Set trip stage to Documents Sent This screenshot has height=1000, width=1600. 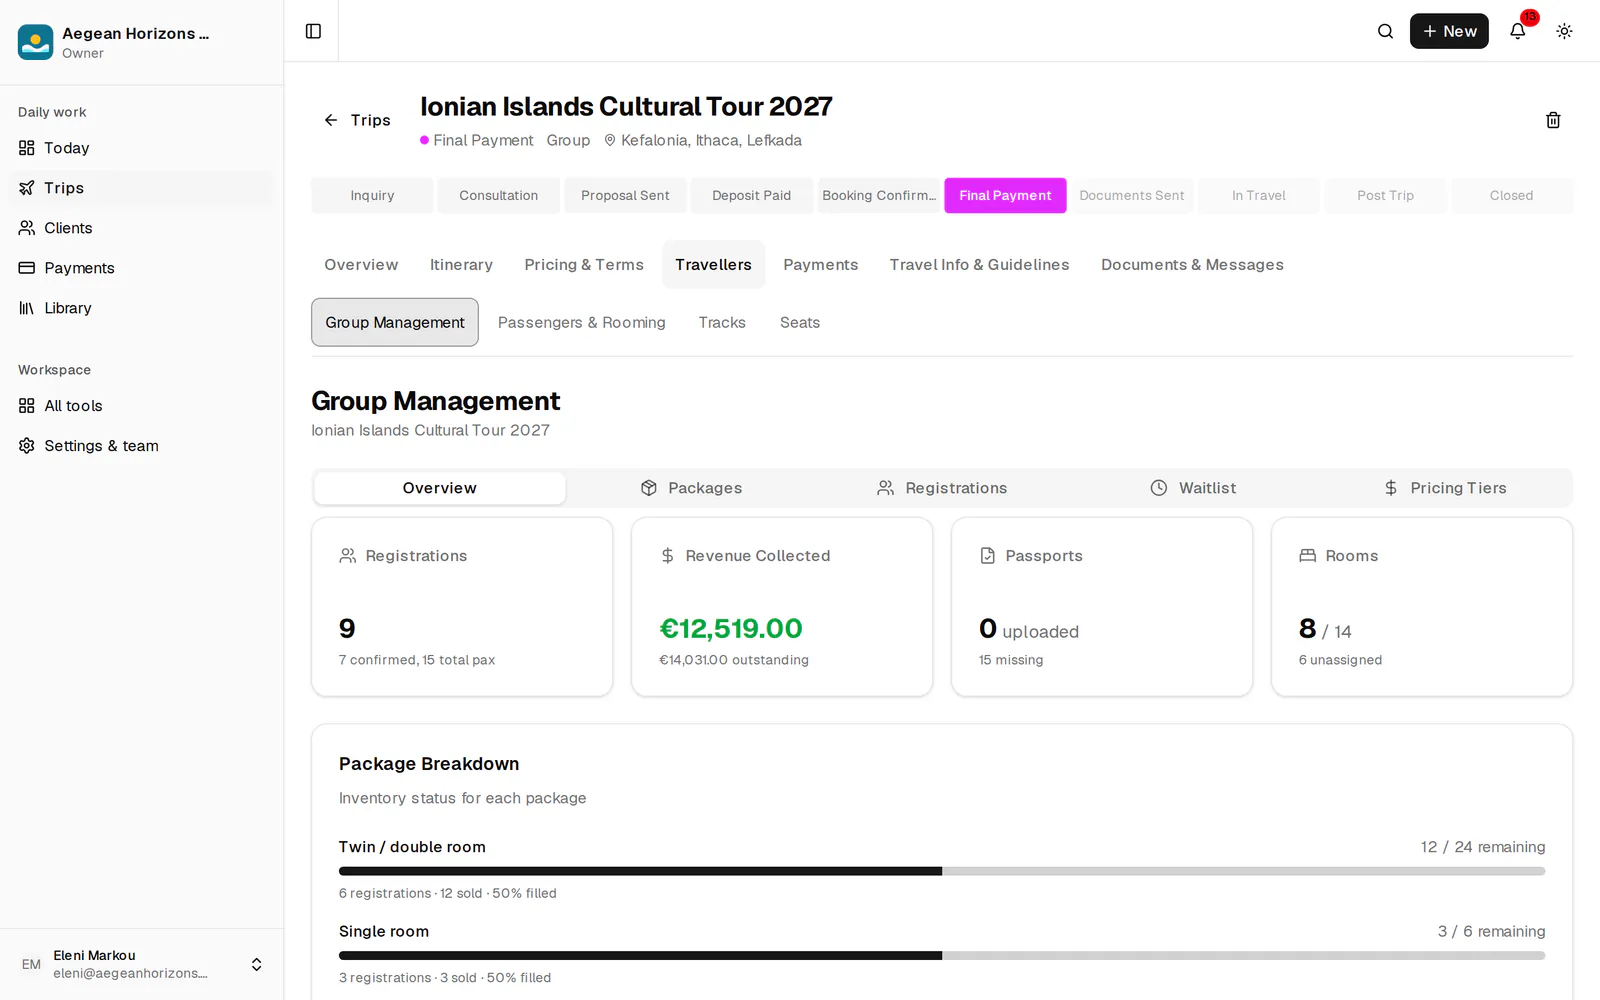[1131, 196]
